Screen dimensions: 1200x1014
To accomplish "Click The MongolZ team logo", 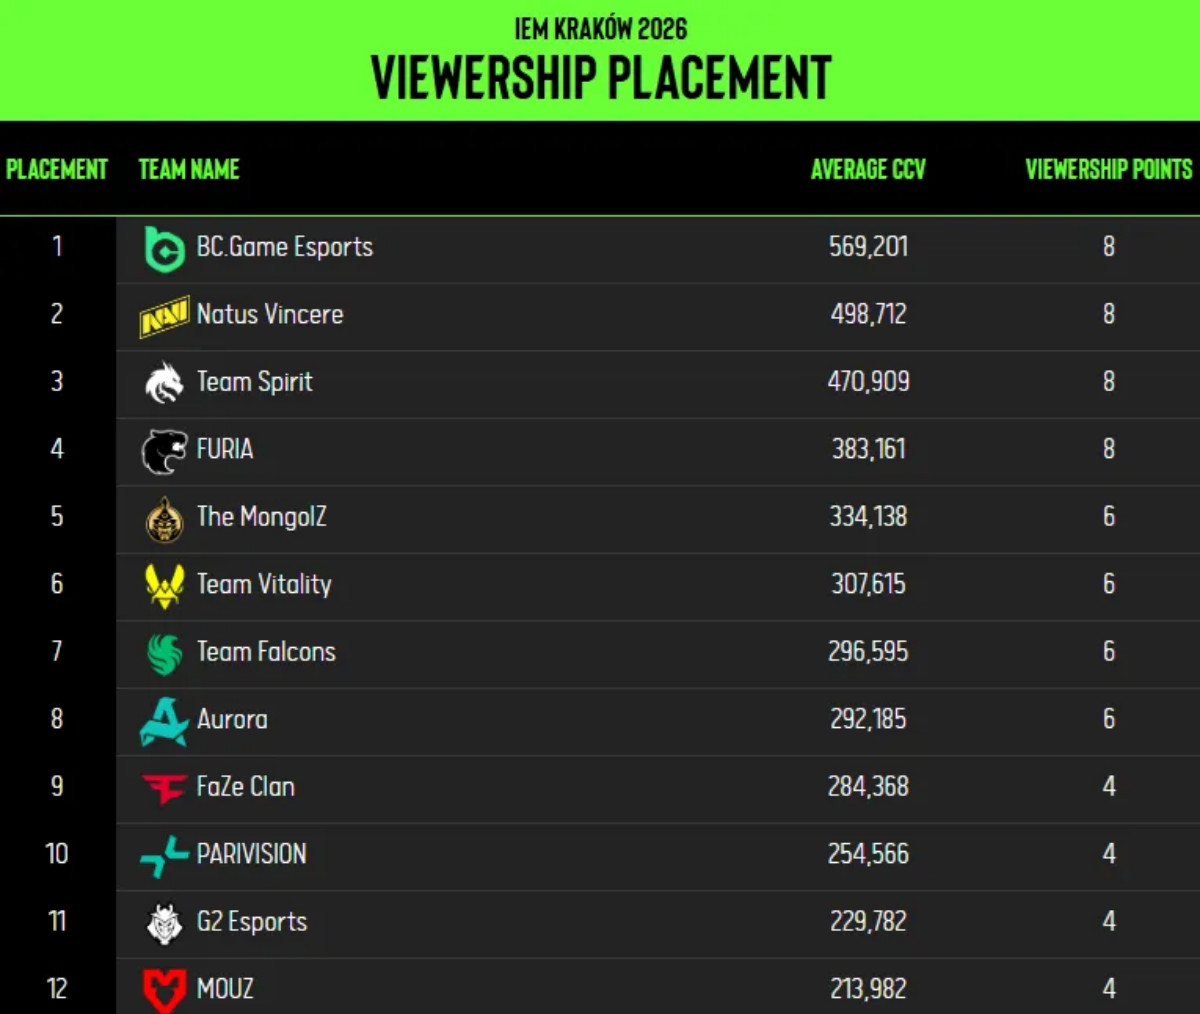I will pos(164,519).
